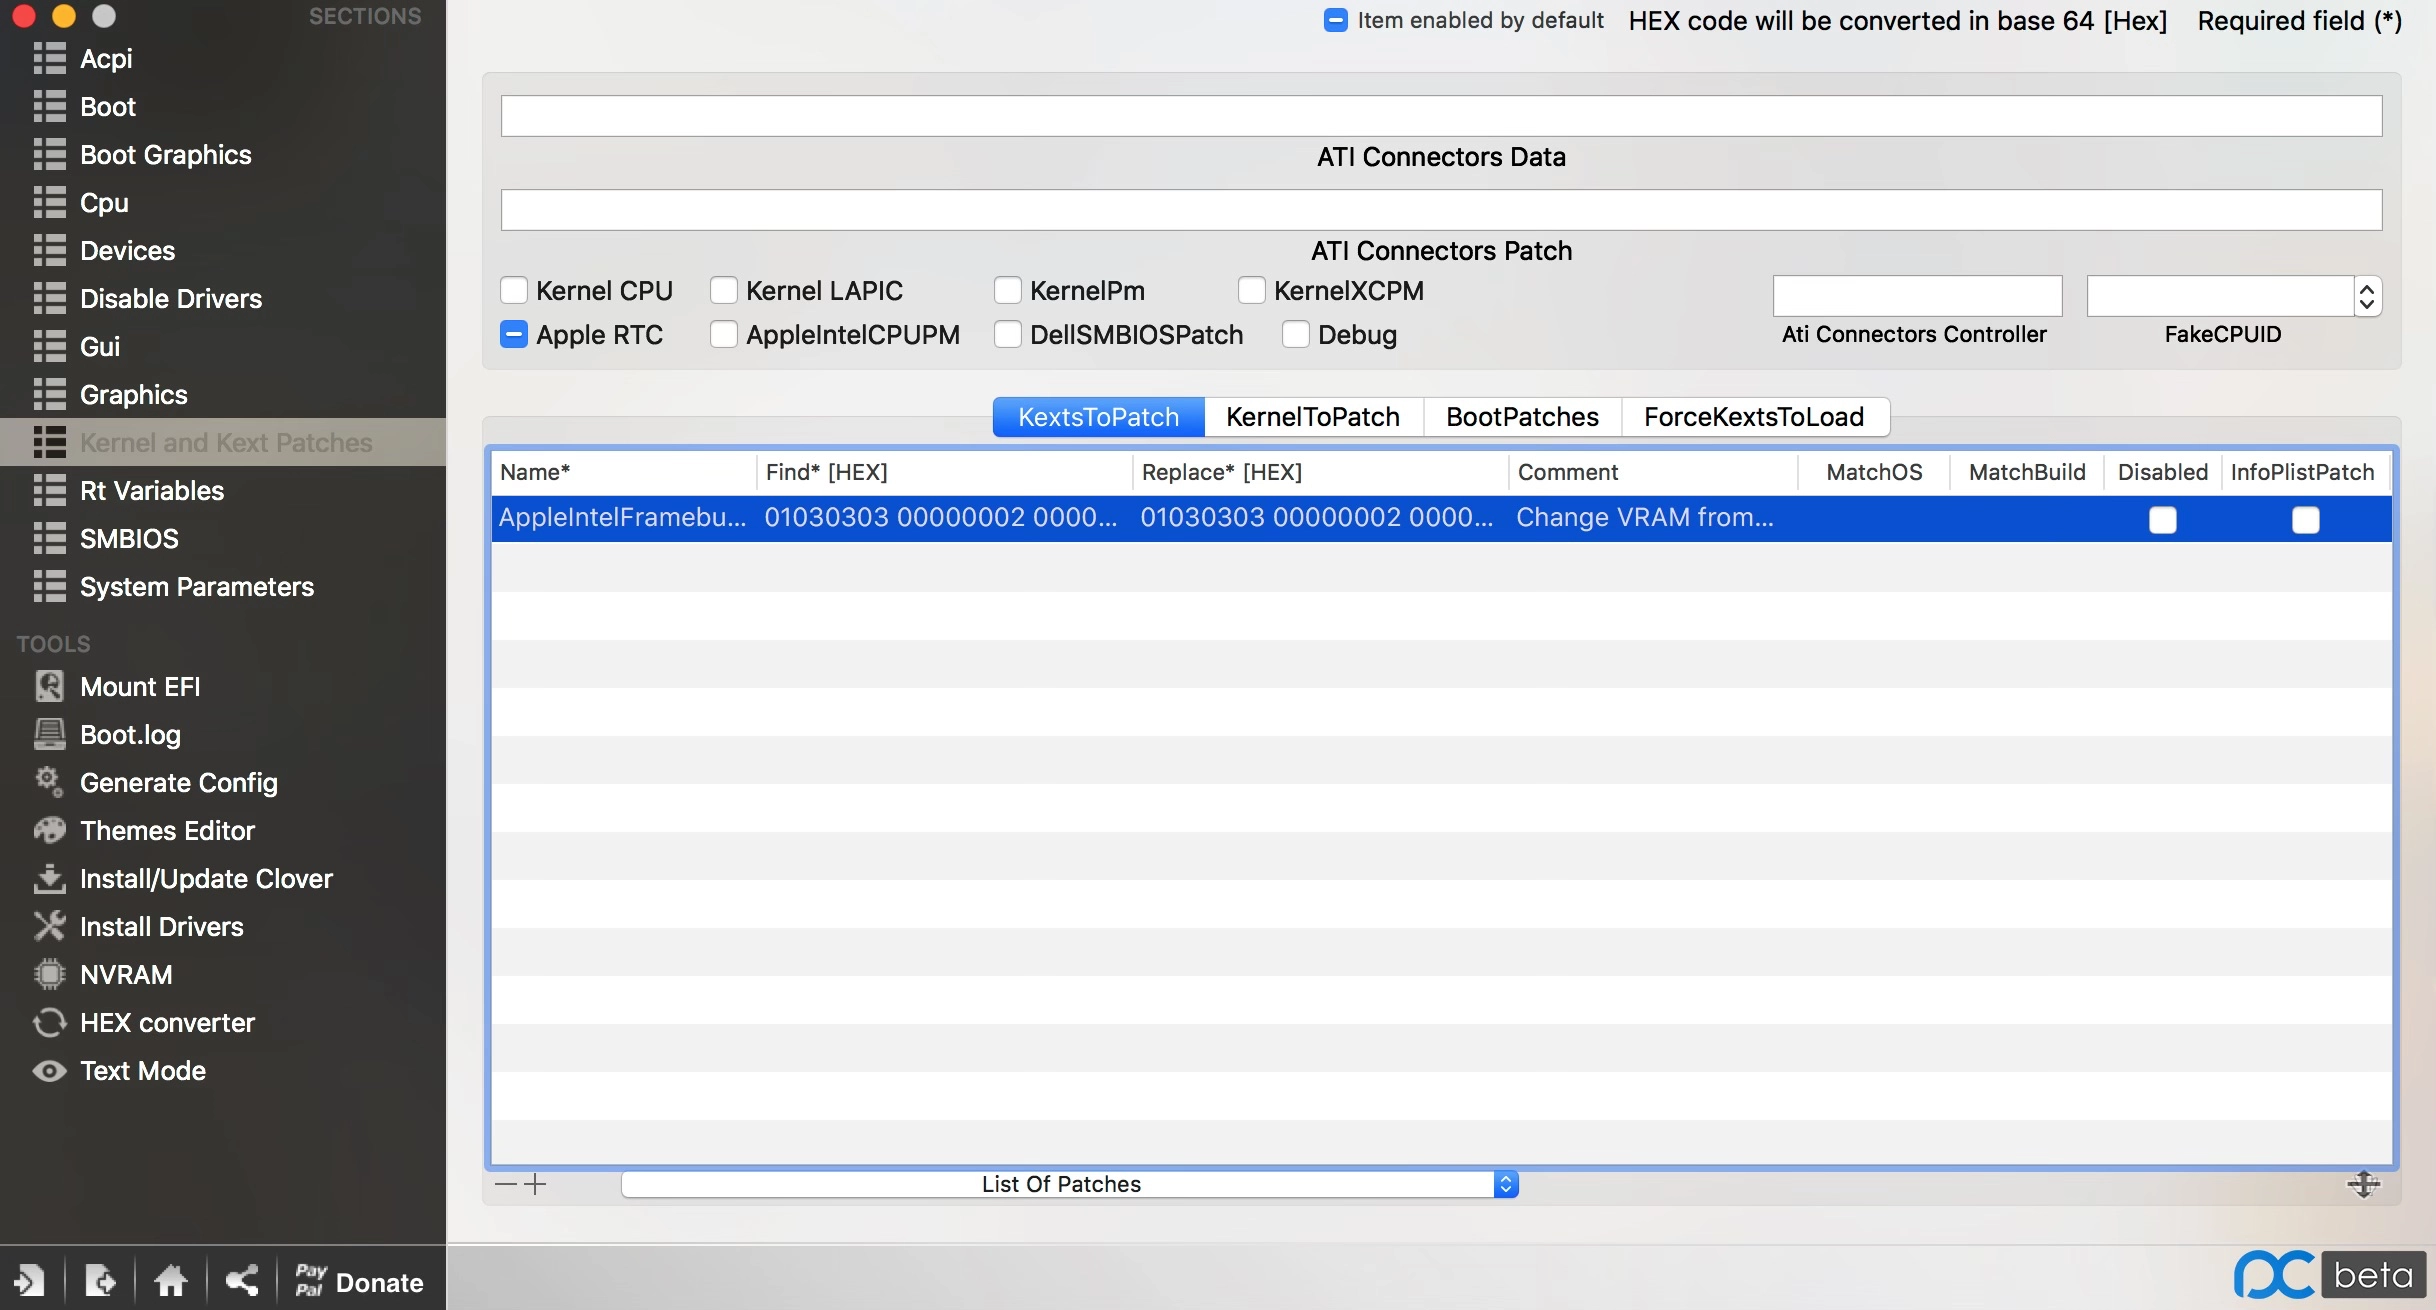Image resolution: width=2436 pixels, height=1310 pixels.
Task: Select the Cpu section icon
Action: coord(49,203)
